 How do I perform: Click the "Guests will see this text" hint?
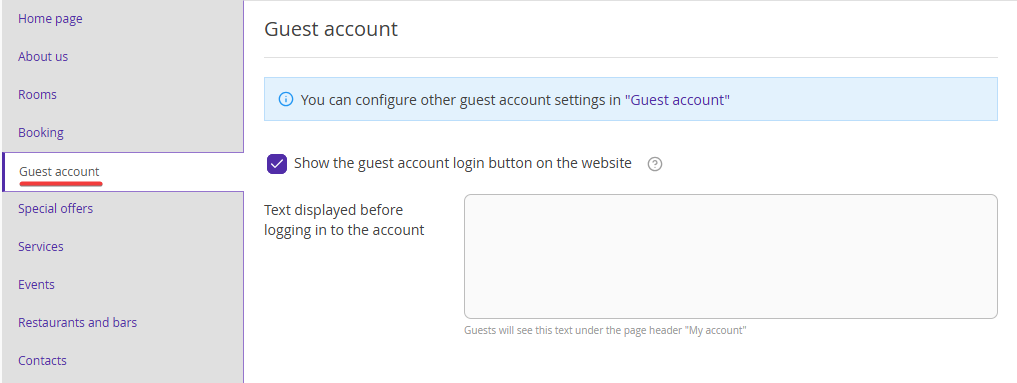pyautogui.click(x=605, y=331)
